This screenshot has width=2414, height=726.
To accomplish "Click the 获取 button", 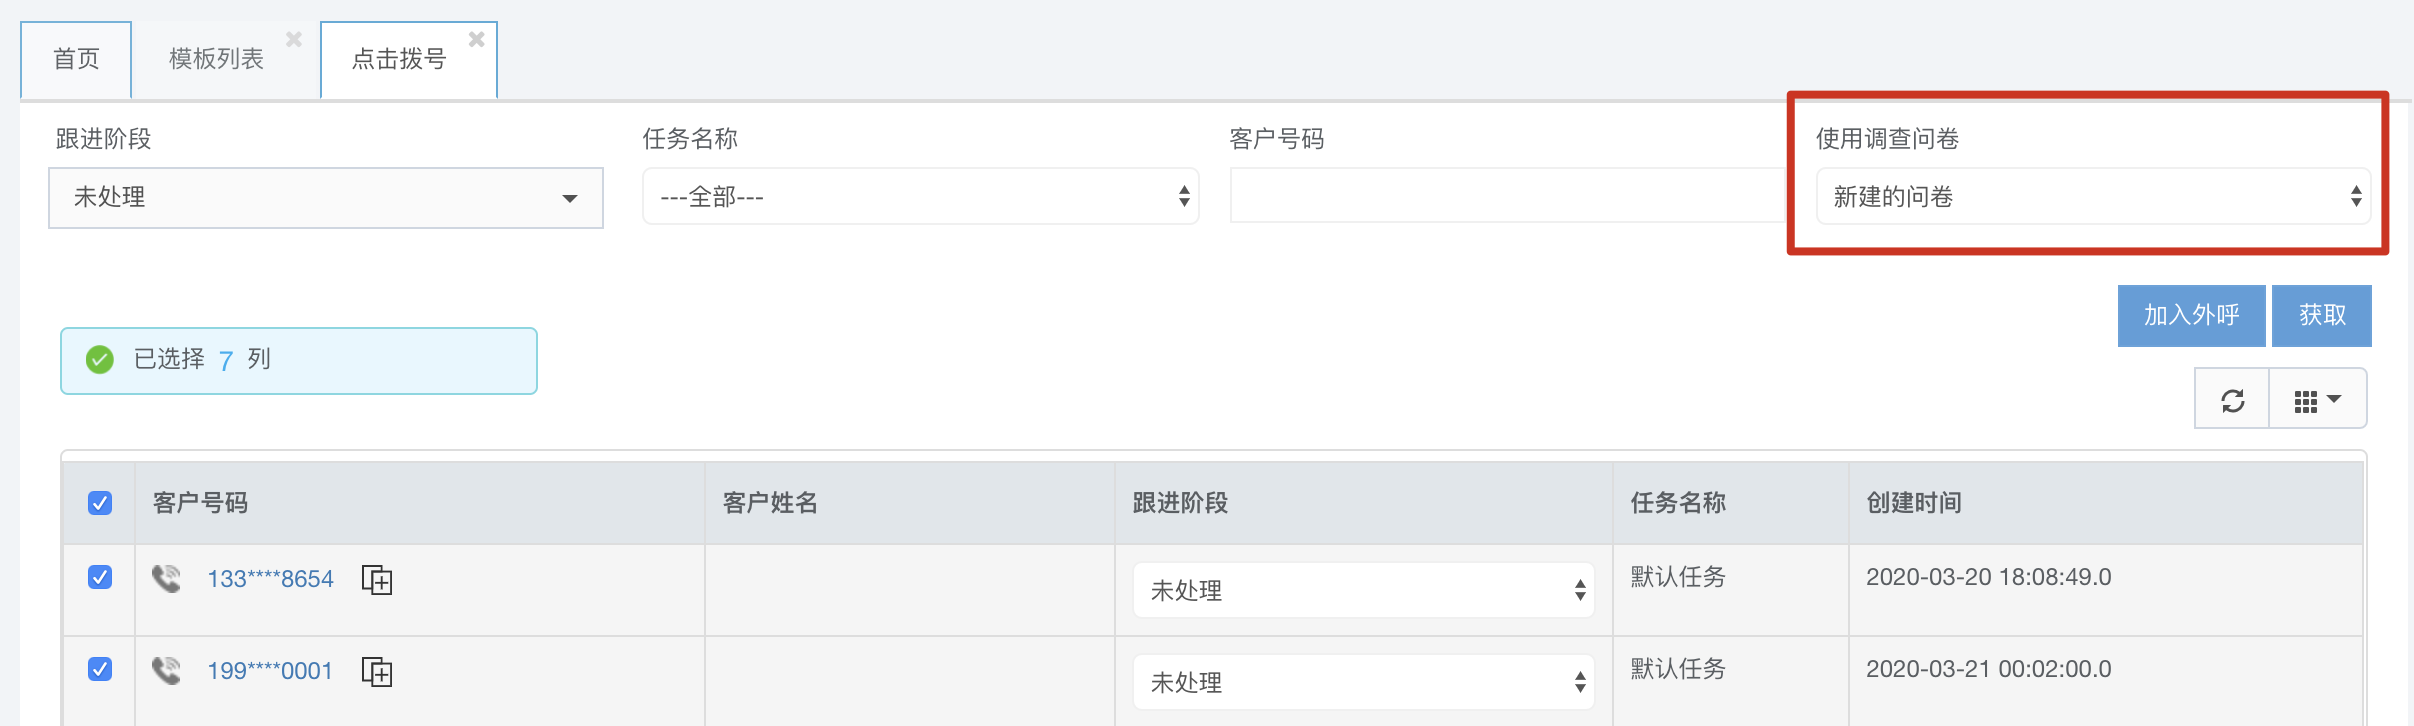I will pyautogui.click(x=2321, y=316).
